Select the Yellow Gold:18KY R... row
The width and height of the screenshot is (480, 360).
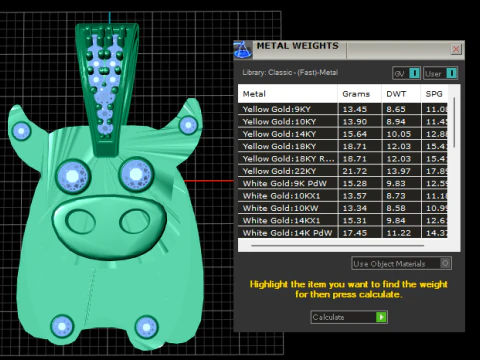click(343, 158)
